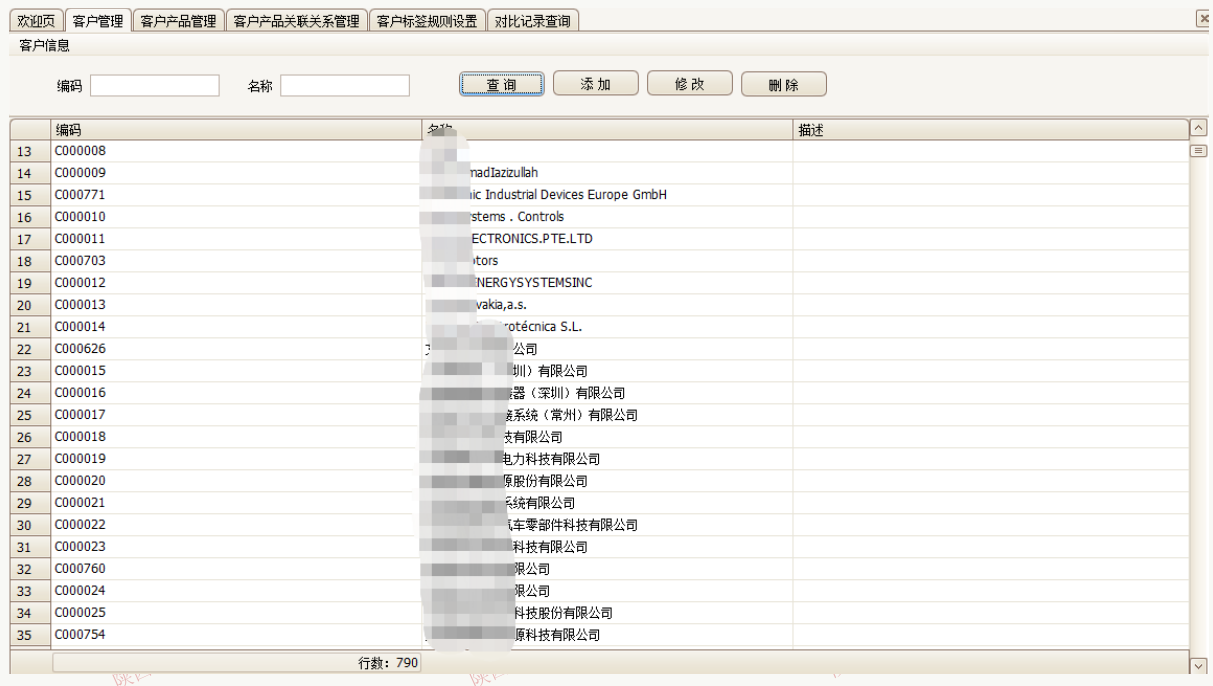The width and height of the screenshot is (1213, 686).
Task: Click the 添加 button
Action: (x=596, y=85)
